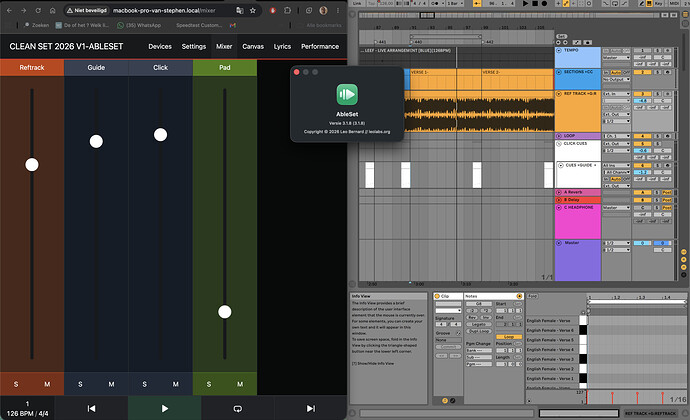The width and height of the screenshot is (690, 420).
Task: Mute the Click channel in AbleSet mixer
Action: click(x=176, y=384)
